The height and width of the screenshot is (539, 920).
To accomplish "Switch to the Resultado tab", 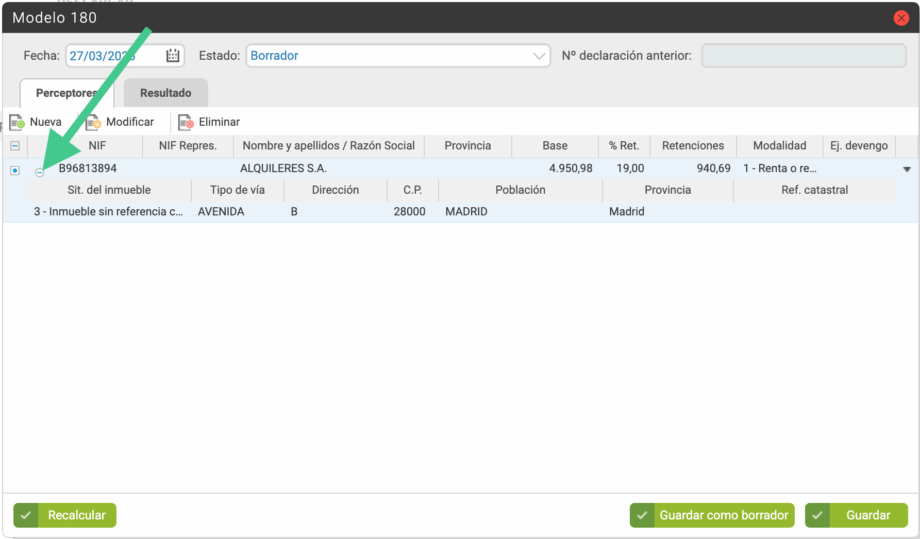I will pos(165,93).
